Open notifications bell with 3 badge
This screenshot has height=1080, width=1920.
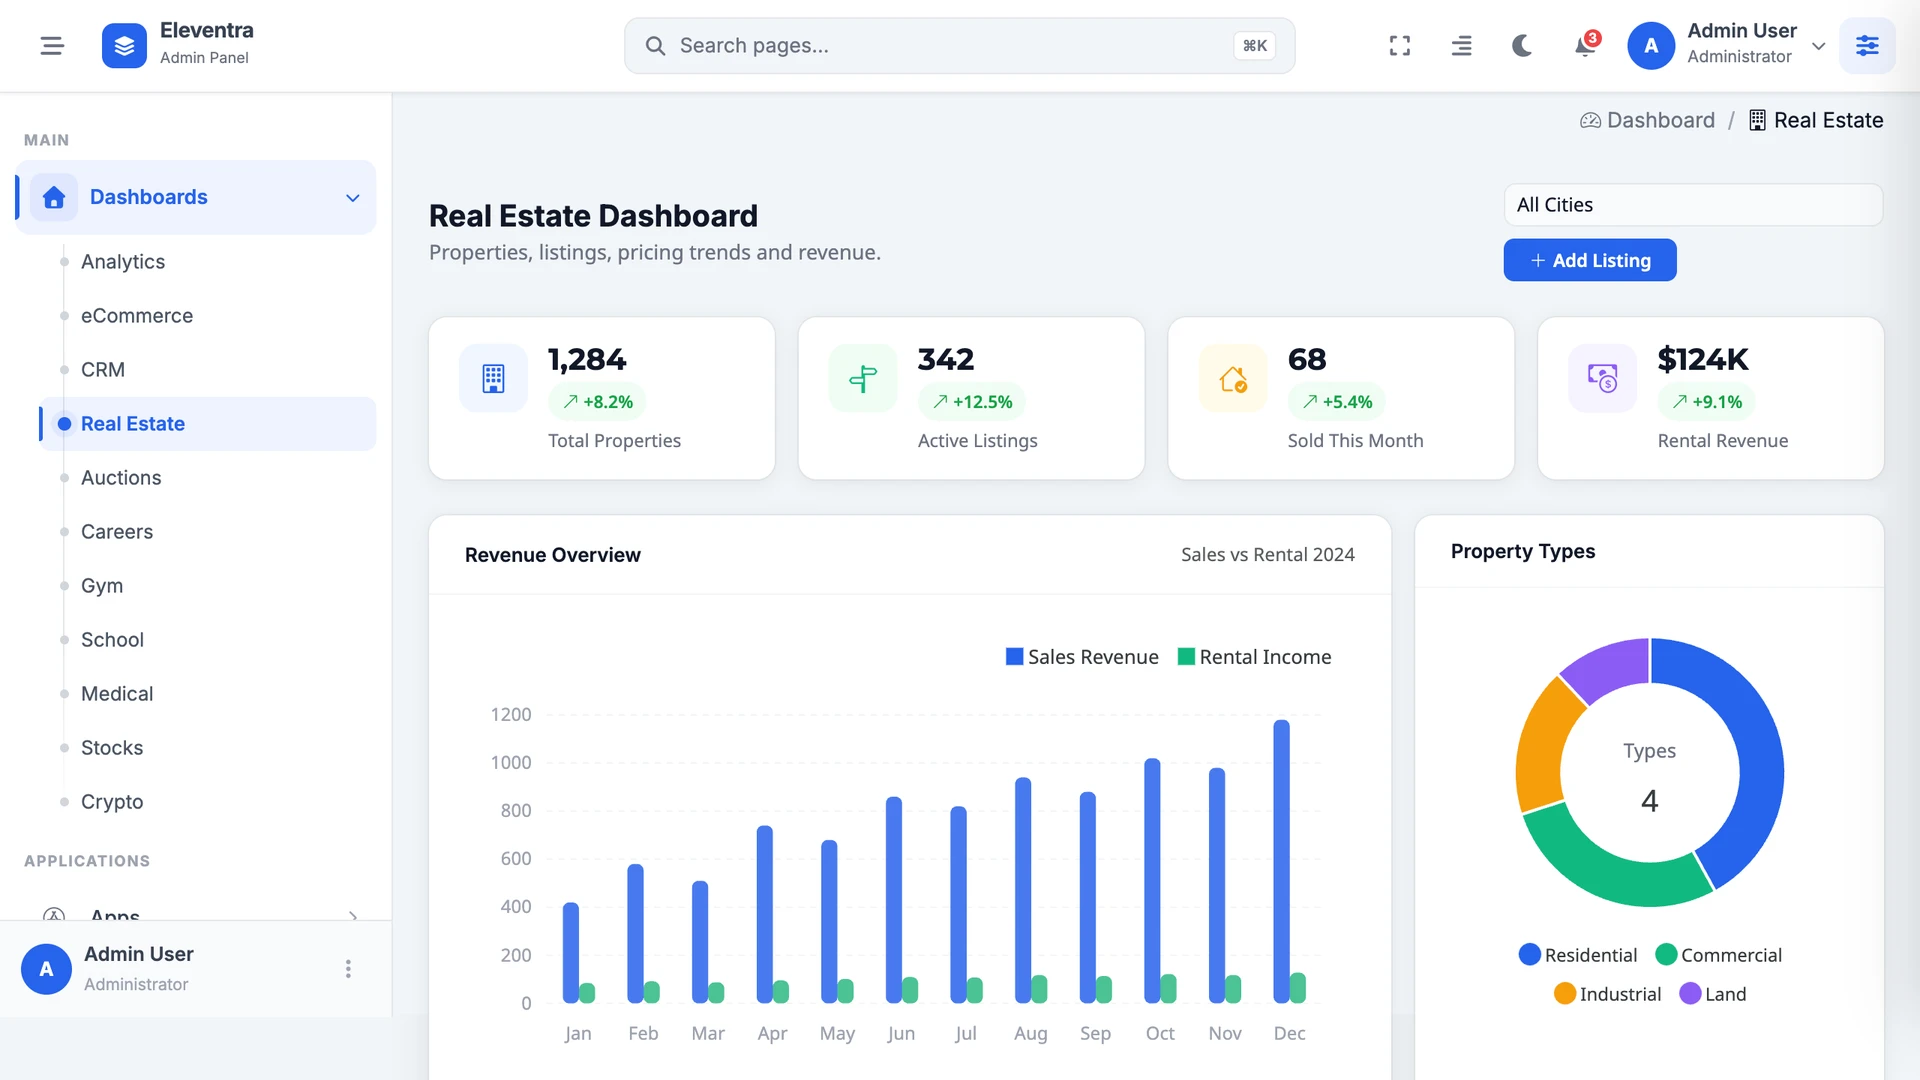point(1585,46)
